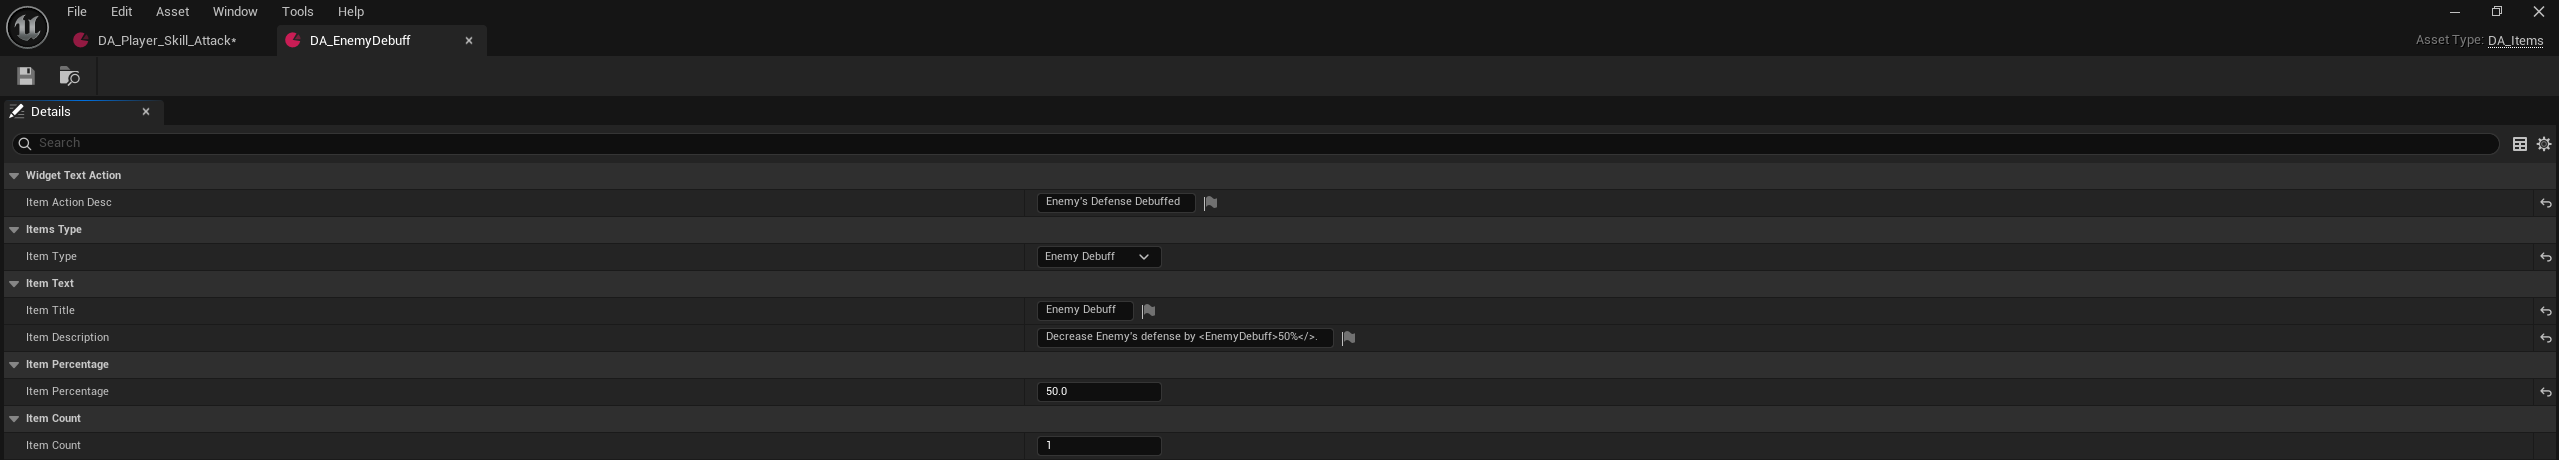Click localization flag beside Item Action Desc
Image resolution: width=2559 pixels, height=460 pixels.
[x=1210, y=203]
